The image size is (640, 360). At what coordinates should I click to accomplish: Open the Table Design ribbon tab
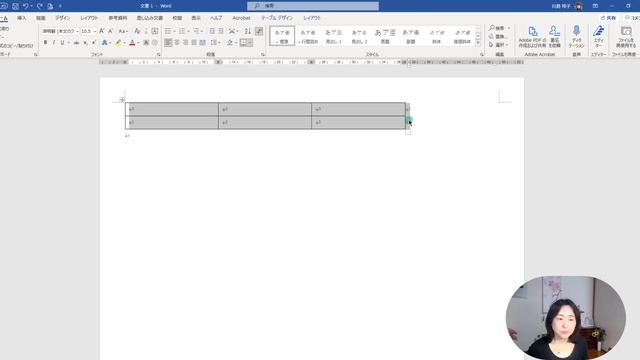point(276,18)
